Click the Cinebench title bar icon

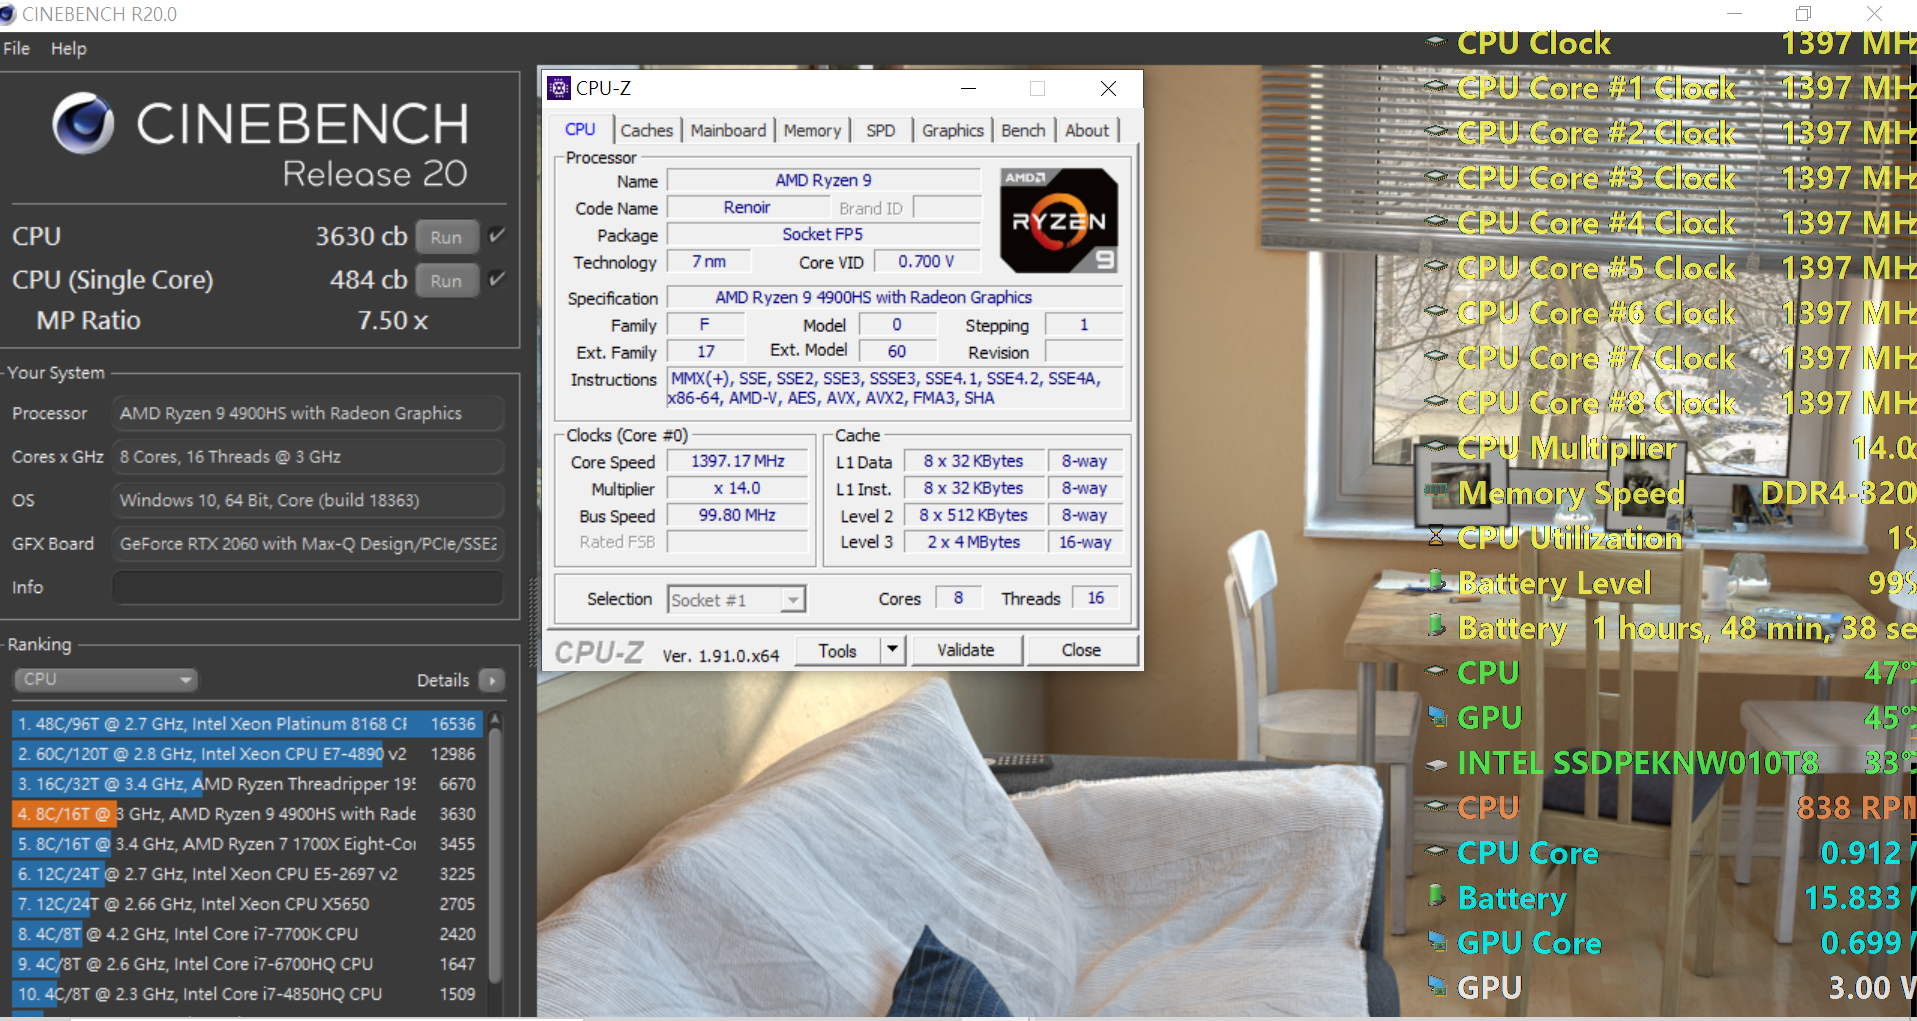(x=8, y=14)
